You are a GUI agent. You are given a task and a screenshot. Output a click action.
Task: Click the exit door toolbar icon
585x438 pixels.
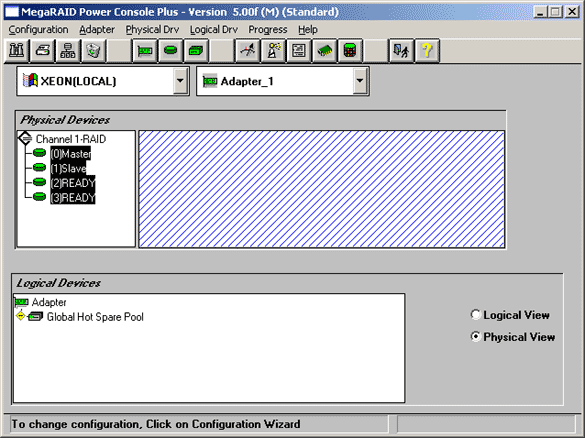[x=401, y=50]
